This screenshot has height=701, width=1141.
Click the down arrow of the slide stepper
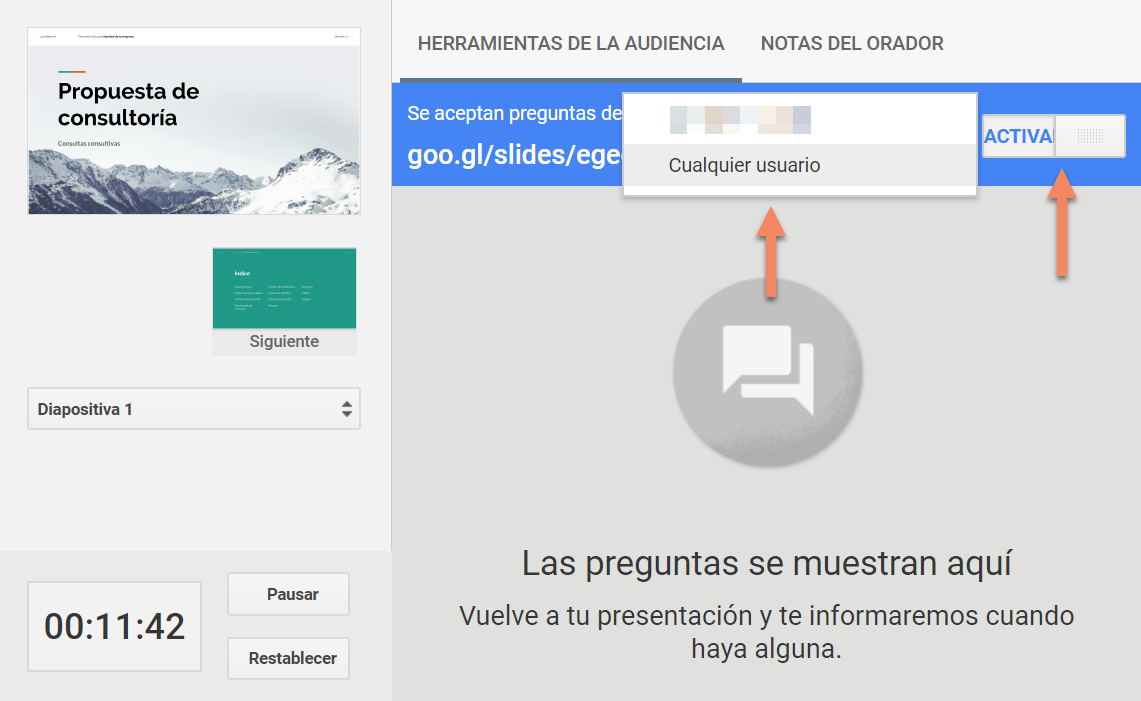347,413
